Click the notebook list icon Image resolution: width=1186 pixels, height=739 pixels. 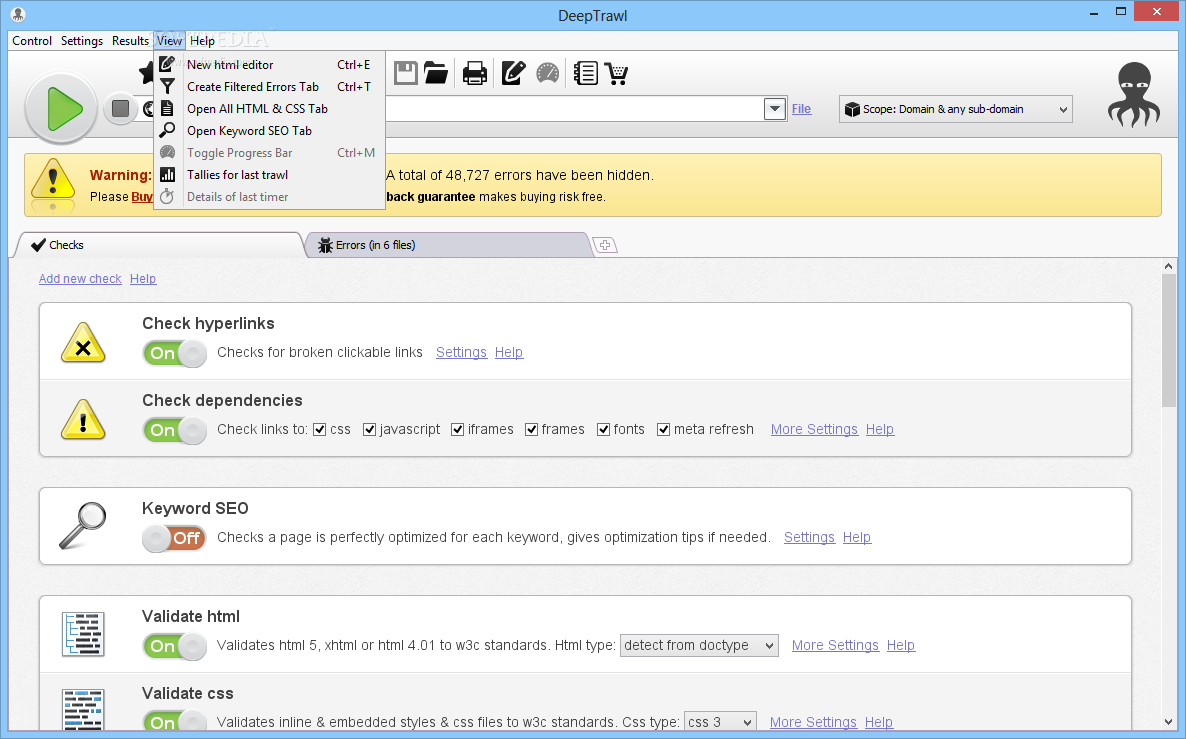[585, 73]
